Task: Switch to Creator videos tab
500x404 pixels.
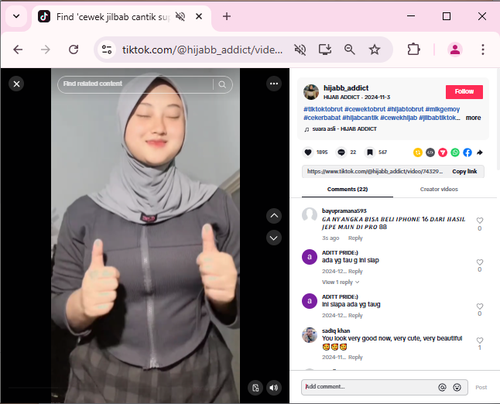Action: pyautogui.click(x=439, y=189)
